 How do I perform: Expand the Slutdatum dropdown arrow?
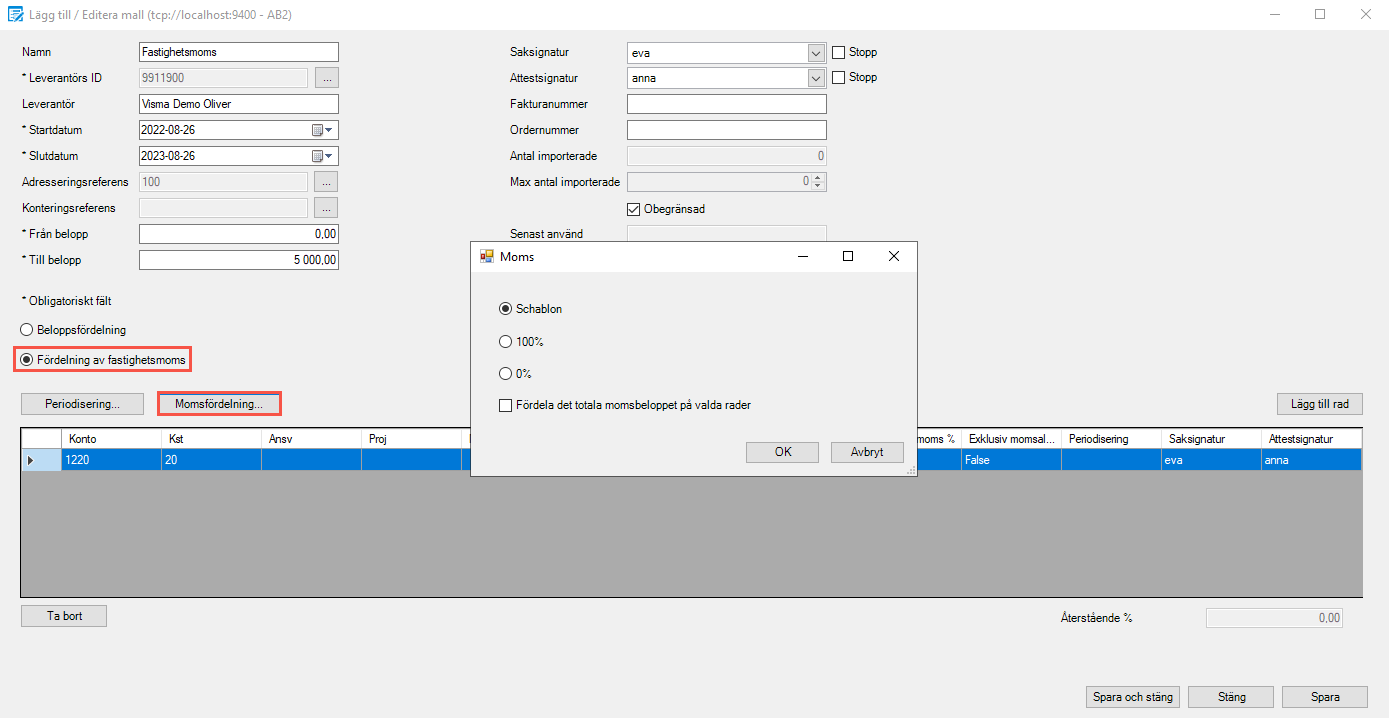point(330,155)
